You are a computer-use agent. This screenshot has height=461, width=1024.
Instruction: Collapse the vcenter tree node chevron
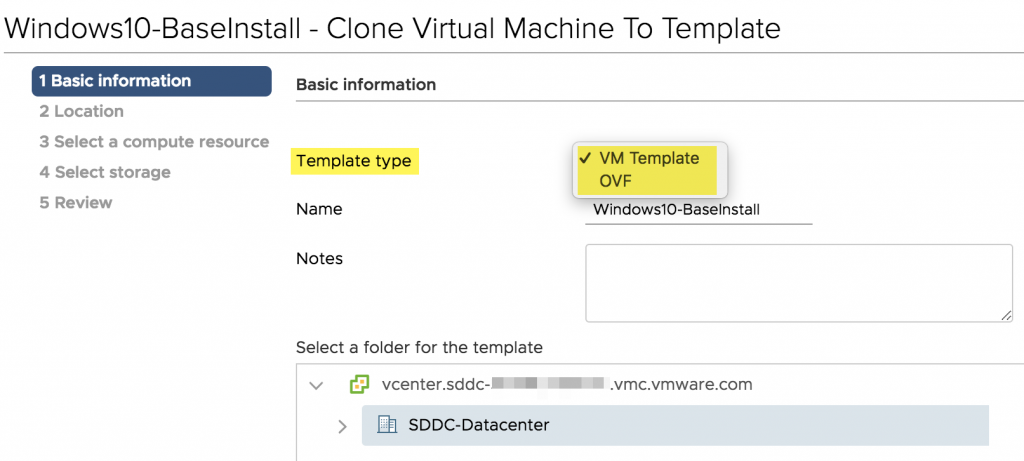(317, 385)
